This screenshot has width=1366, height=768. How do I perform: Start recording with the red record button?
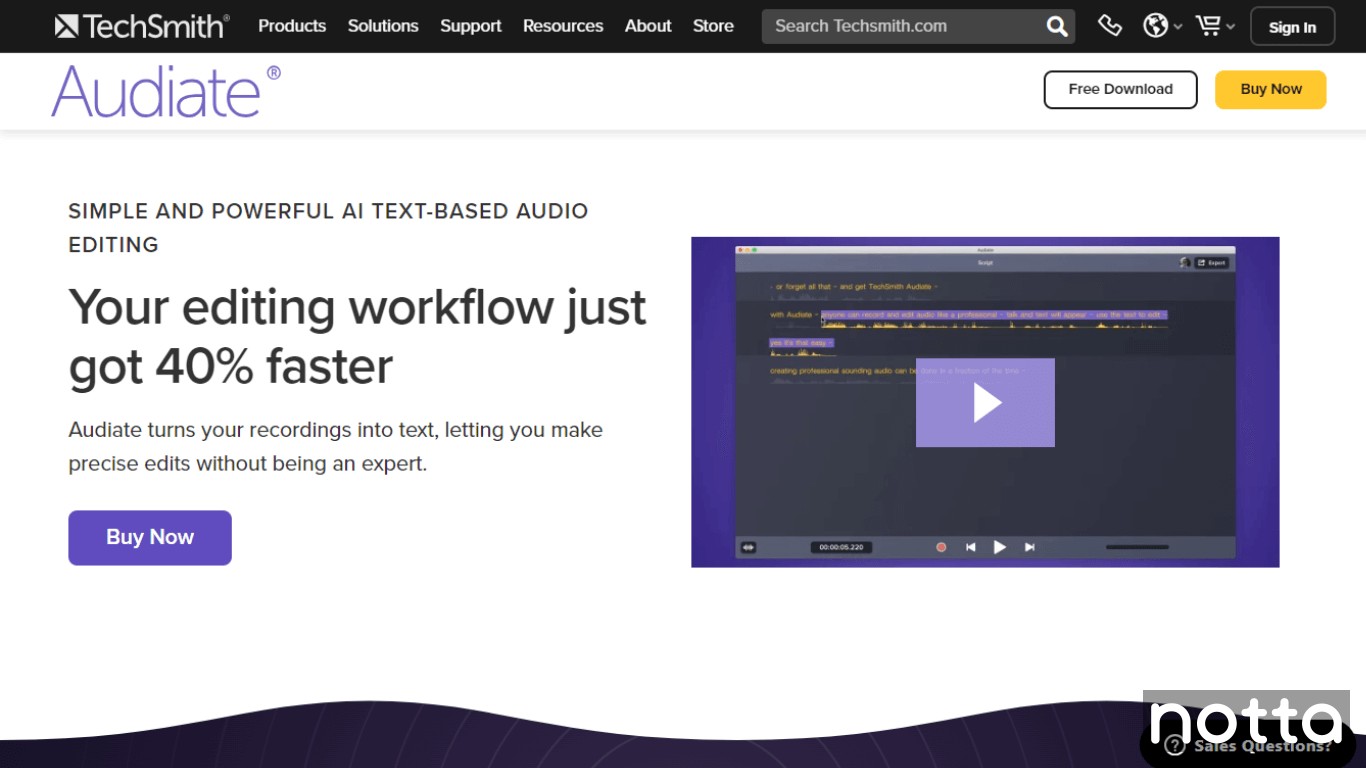pos(941,547)
